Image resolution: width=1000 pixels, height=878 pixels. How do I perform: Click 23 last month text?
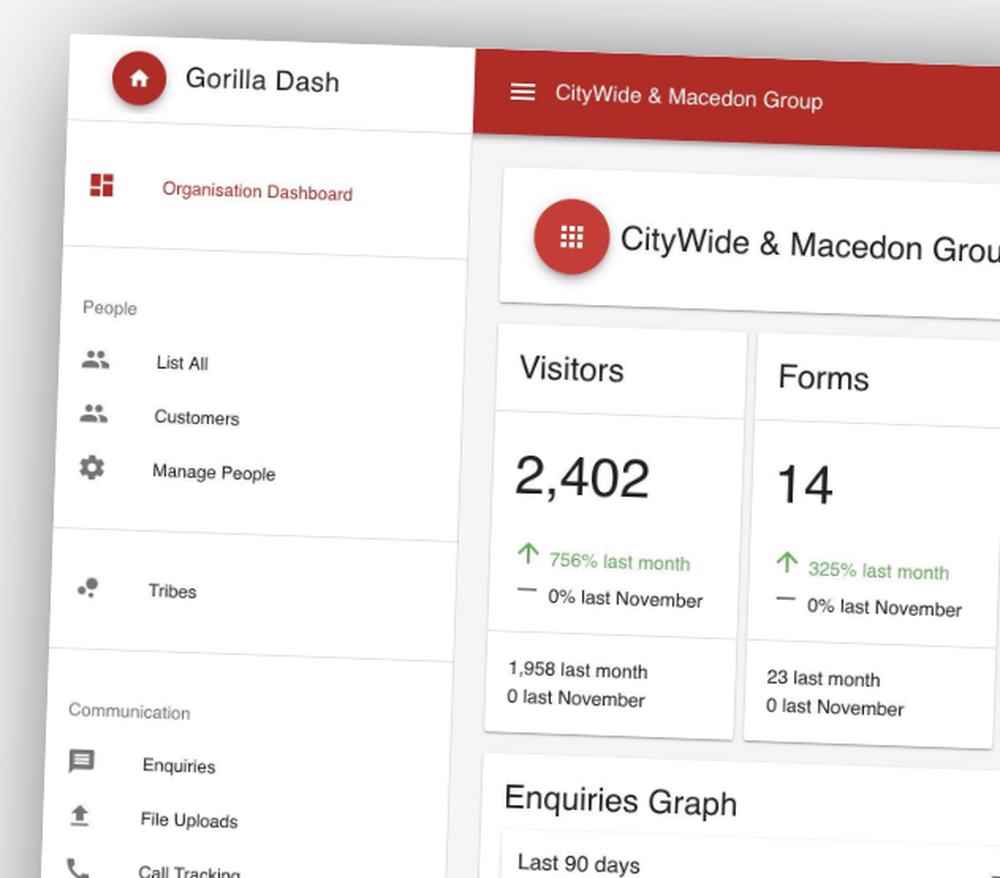pyautogui.click(x=823, y=678)
